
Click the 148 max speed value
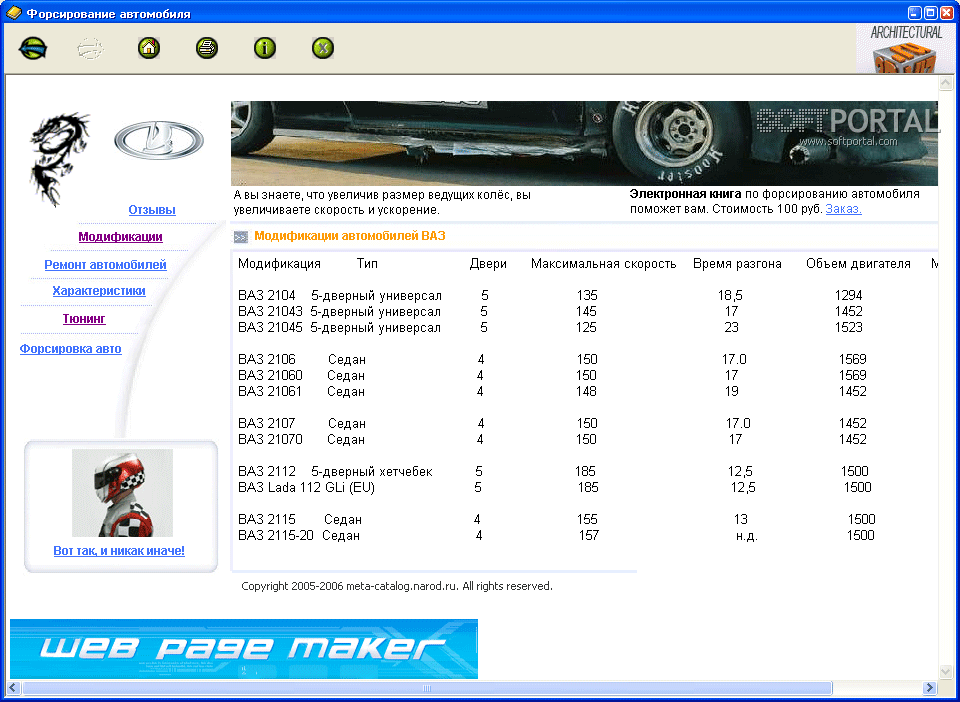click(x=587, y=391)
